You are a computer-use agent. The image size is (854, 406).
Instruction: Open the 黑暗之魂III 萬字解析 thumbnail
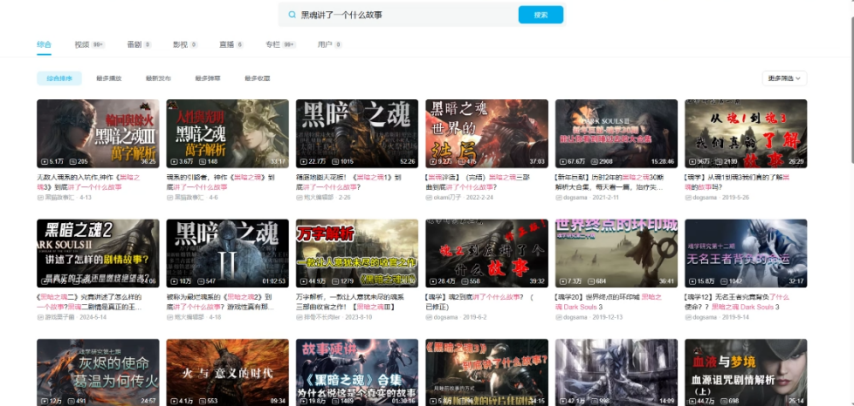tap(98, 134)
